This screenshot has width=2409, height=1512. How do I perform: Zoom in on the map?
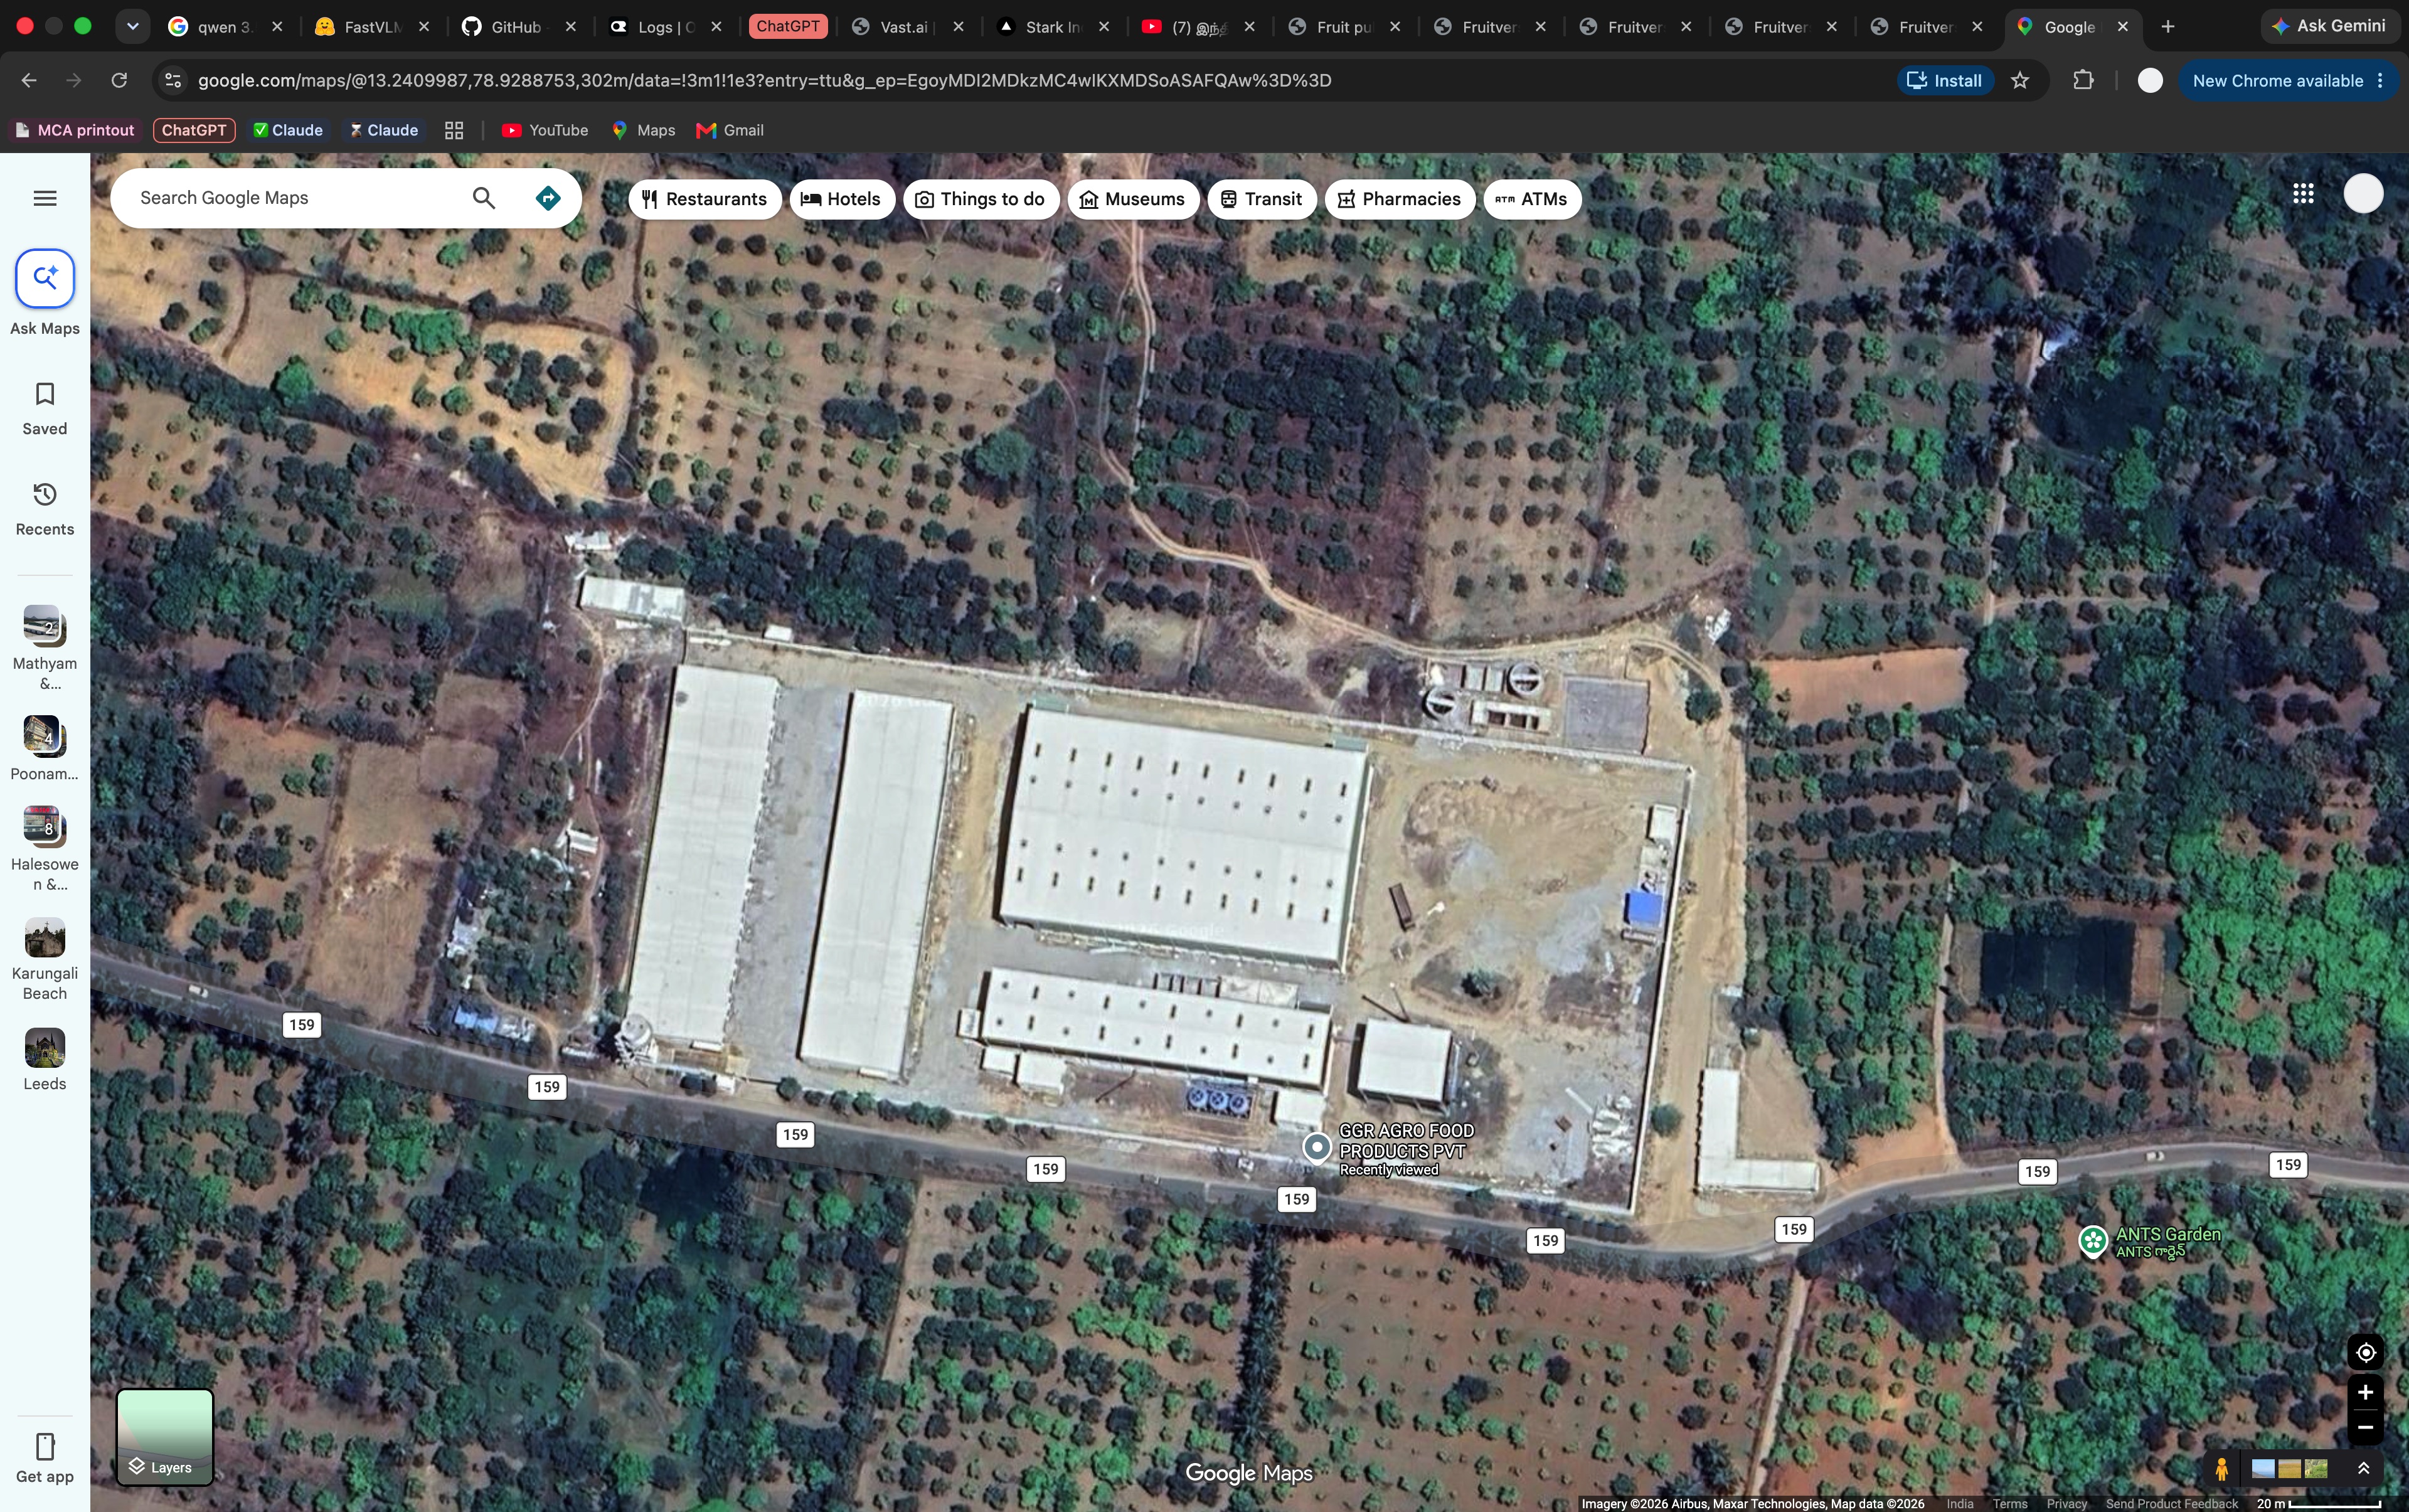[2365, 1392]
